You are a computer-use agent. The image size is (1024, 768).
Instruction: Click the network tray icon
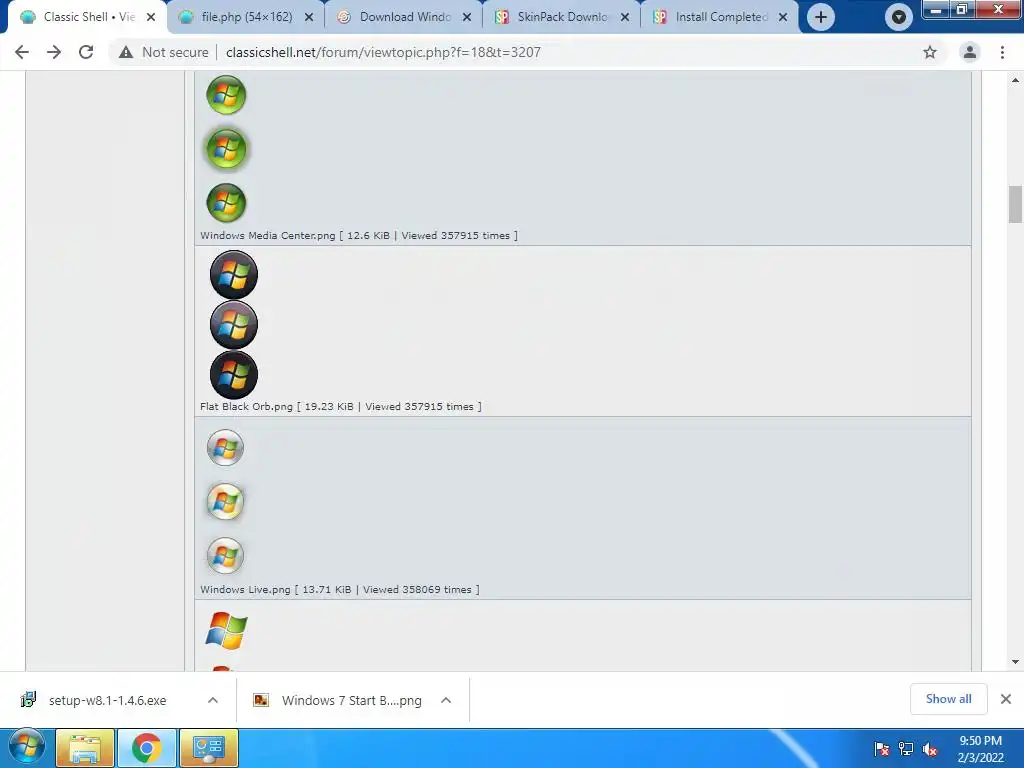click(x=906, y=749)
